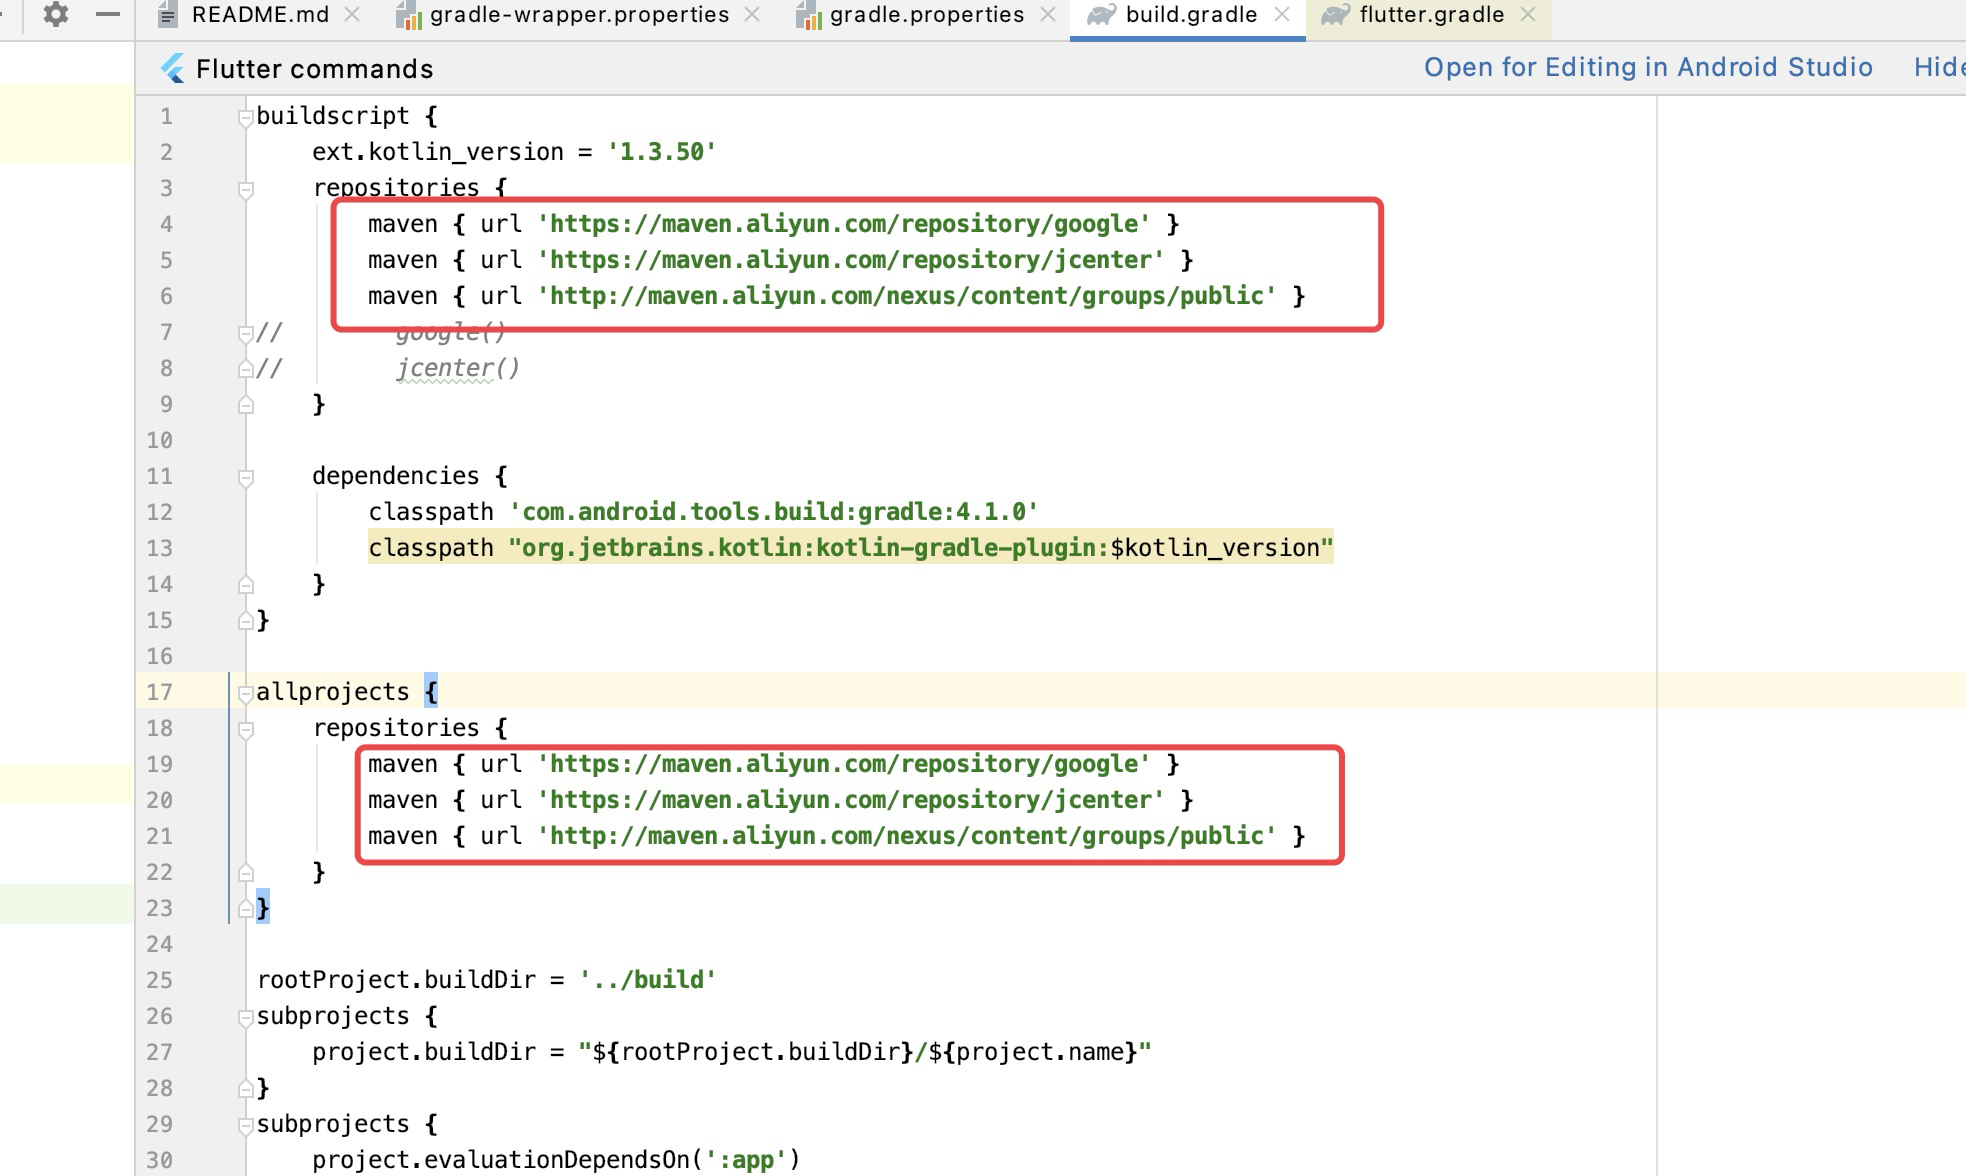Collapse the dependencies block fold marker
1966x1176 pixels.
(x=245, y=478)
